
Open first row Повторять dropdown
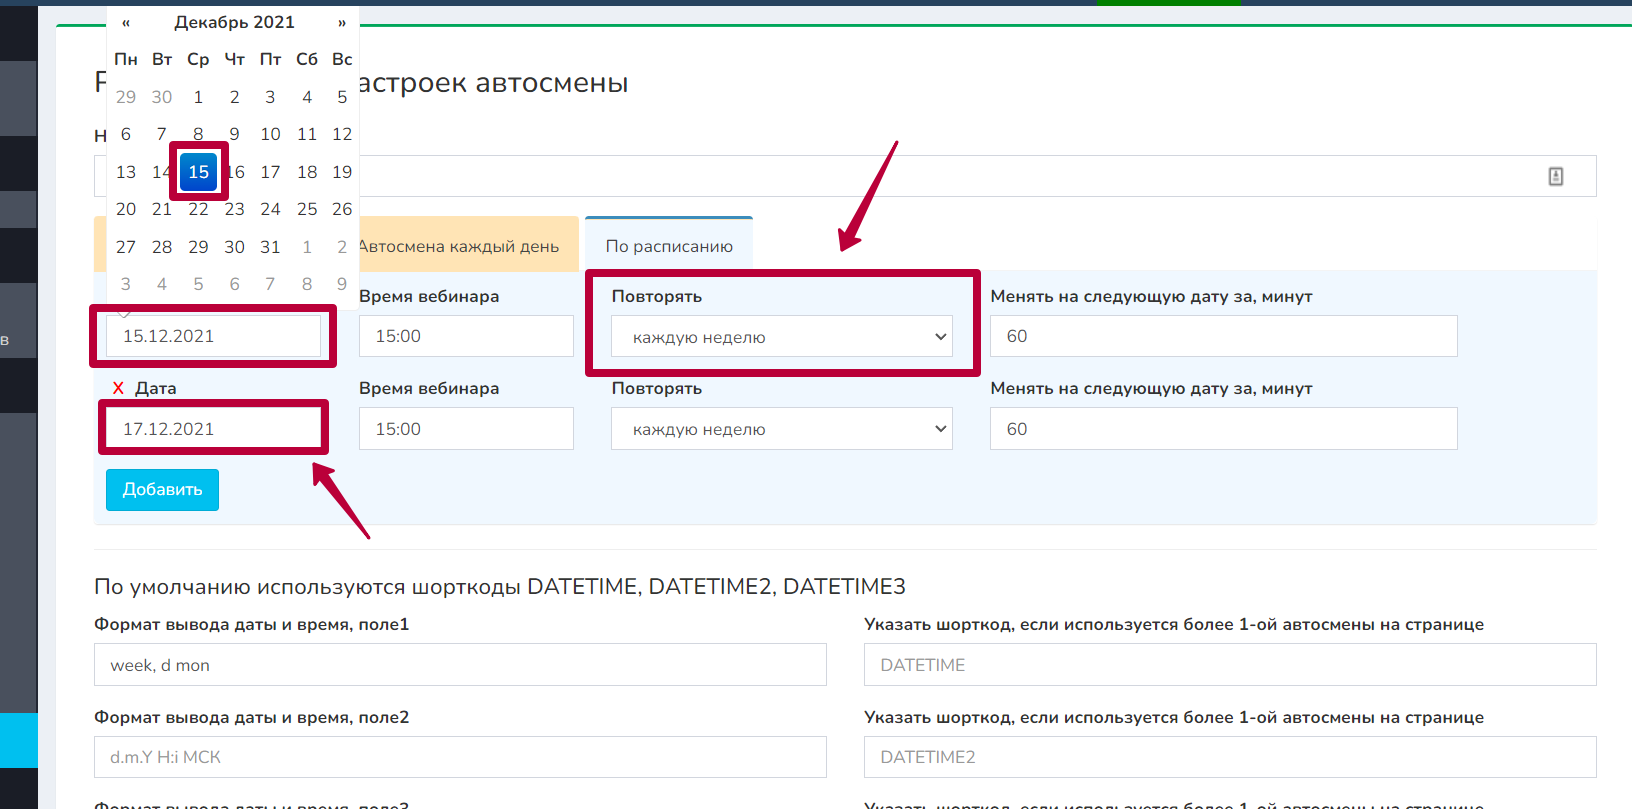tap(781, 337)
